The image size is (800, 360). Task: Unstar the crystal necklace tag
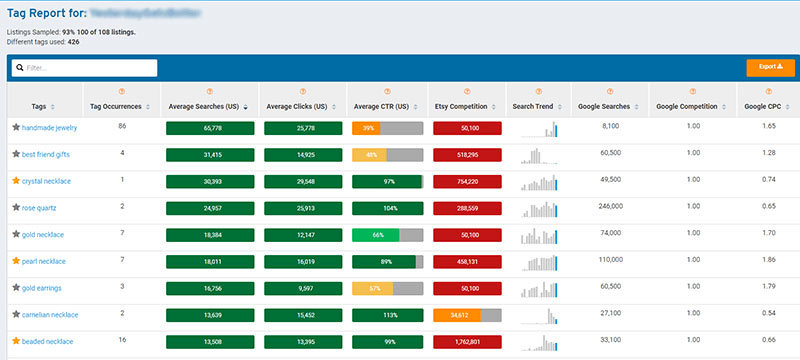tap(16, 181)
